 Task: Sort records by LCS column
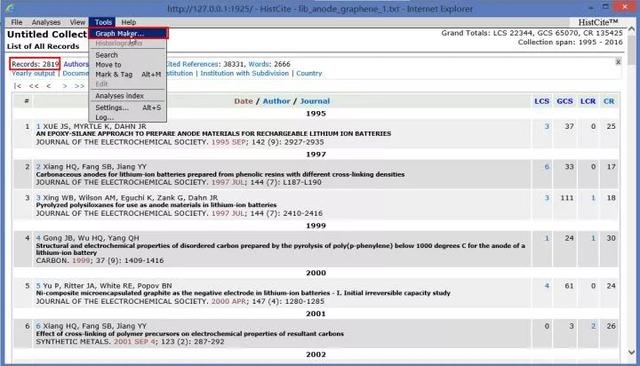(x=542, y=101)
